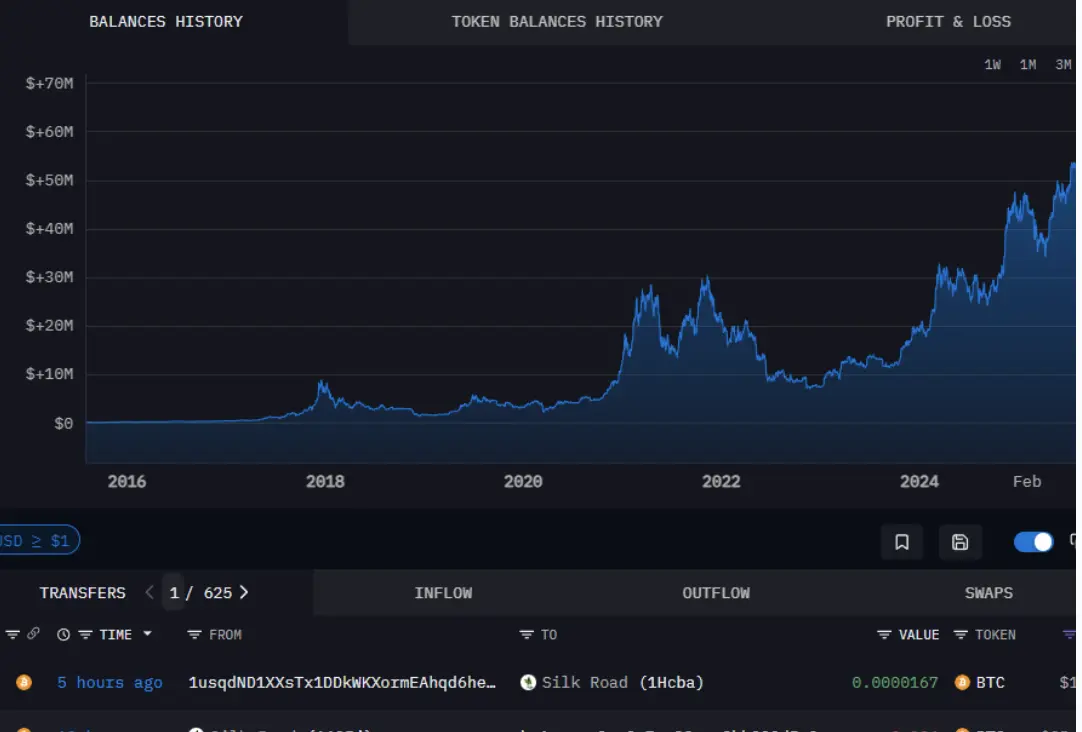Click the bookmark icon button

[901, 542]
